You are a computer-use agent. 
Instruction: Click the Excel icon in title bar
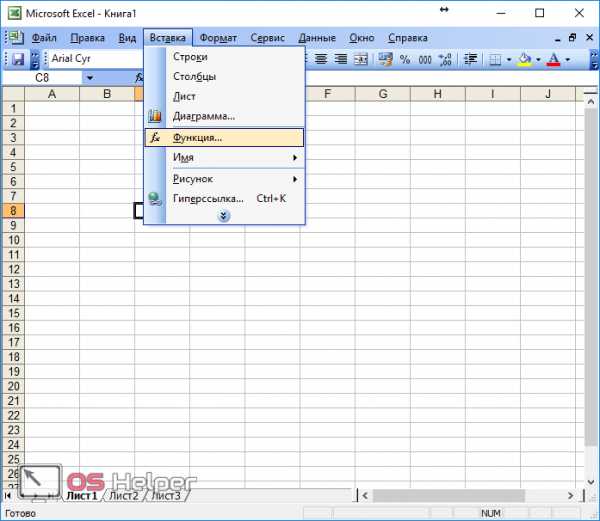[15, 13]
